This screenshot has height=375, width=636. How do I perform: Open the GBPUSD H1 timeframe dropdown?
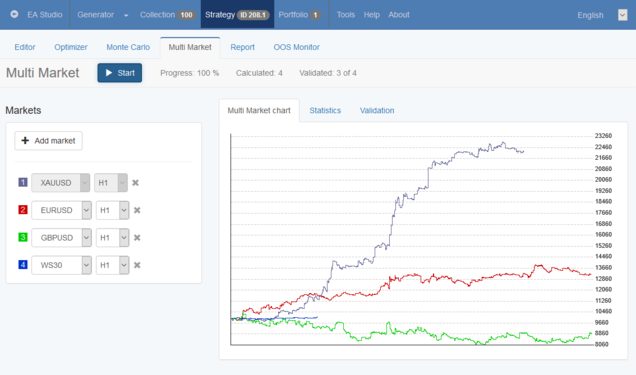click(112, 238)
